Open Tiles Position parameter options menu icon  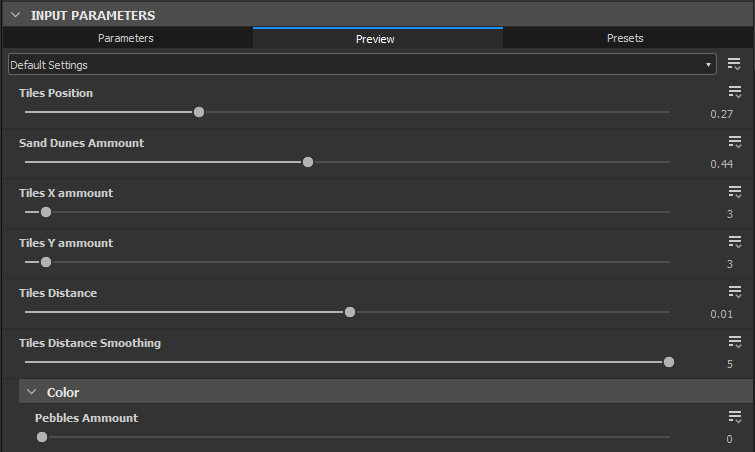click(735, 92)
